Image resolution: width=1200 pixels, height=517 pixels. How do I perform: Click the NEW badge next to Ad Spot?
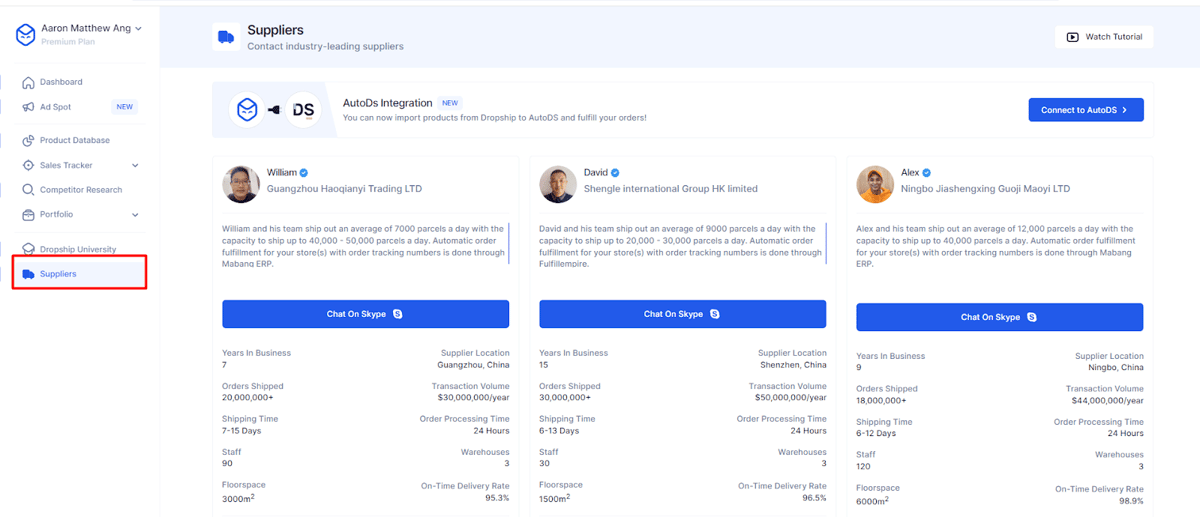124,107
